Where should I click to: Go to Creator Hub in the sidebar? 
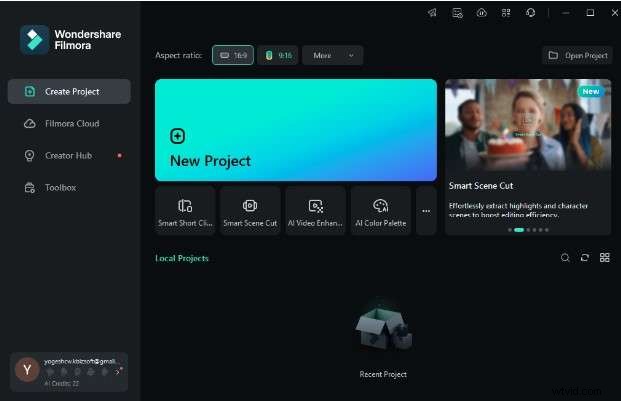click(x=69, y=156)
